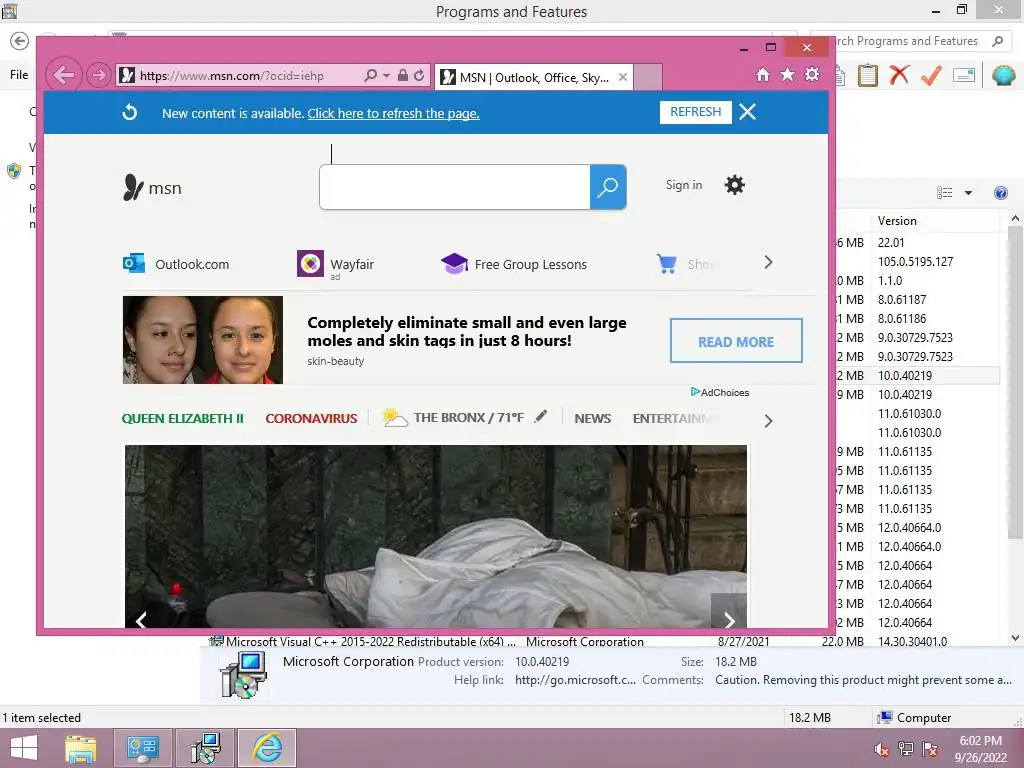Open the IE address bar search dropdown arrow
The width and height of the screenshot is (1024, 768).
(x=386, y=76)
